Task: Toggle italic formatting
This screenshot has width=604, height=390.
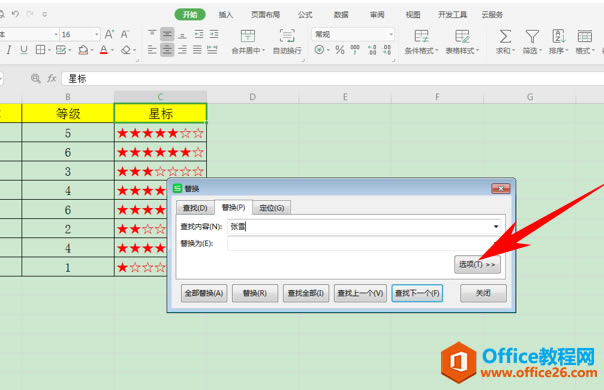Action: pyautogui.click(x=8, y=50)
